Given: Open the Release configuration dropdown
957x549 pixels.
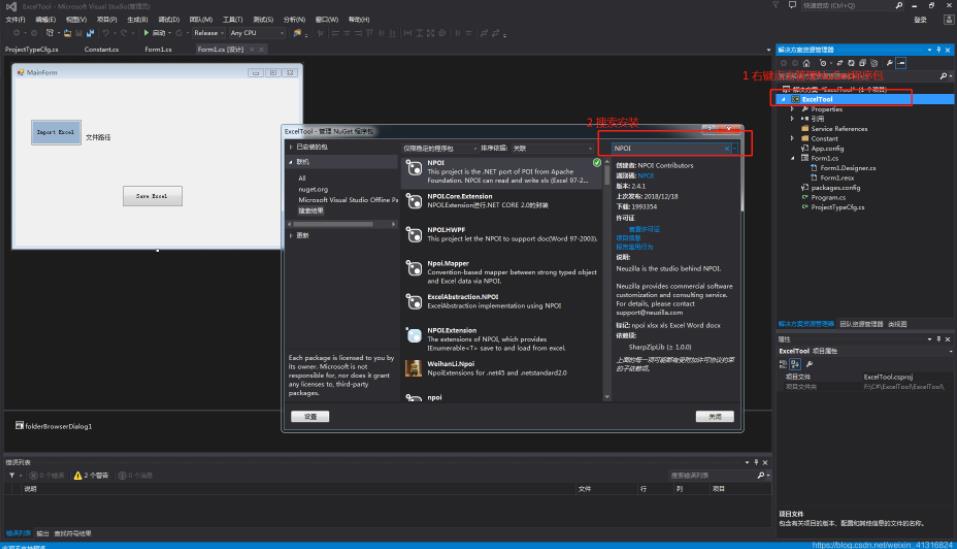Looking at the screenshot, I should (x=222, y=33).
